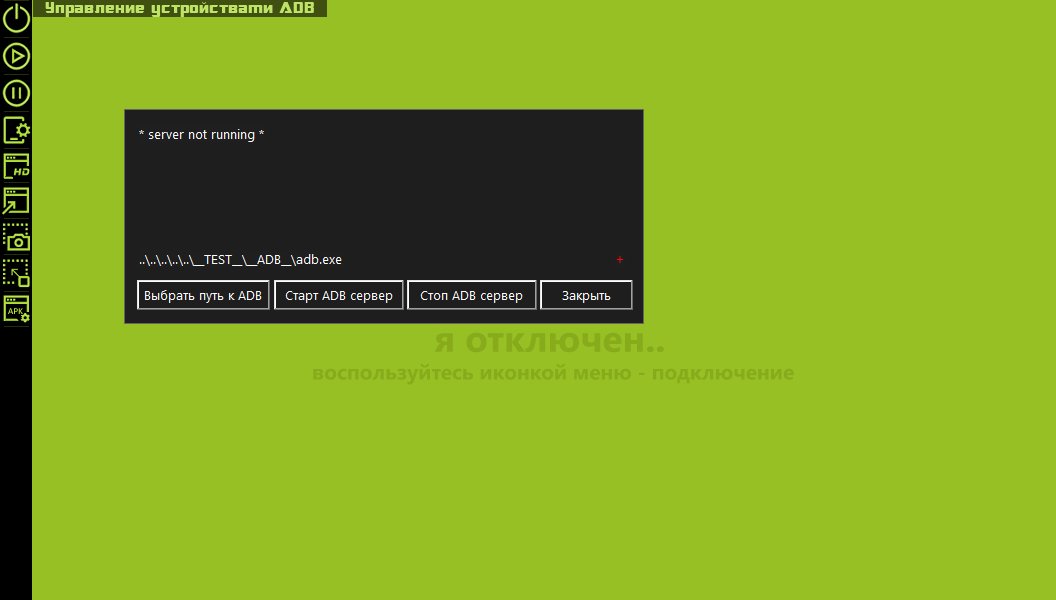This screenshot has width=1056, height=600.
Task: Open the APK settings icon
Action: tap(16, 308)
